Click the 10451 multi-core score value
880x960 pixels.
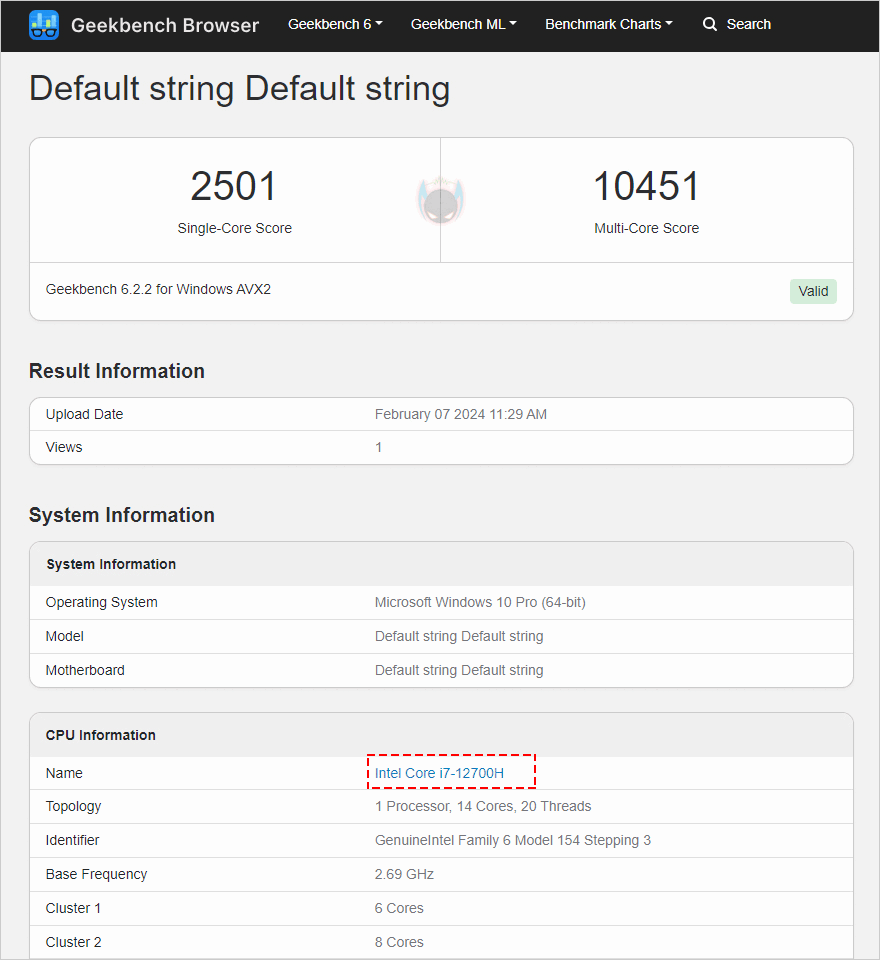(x=646, y=186)
